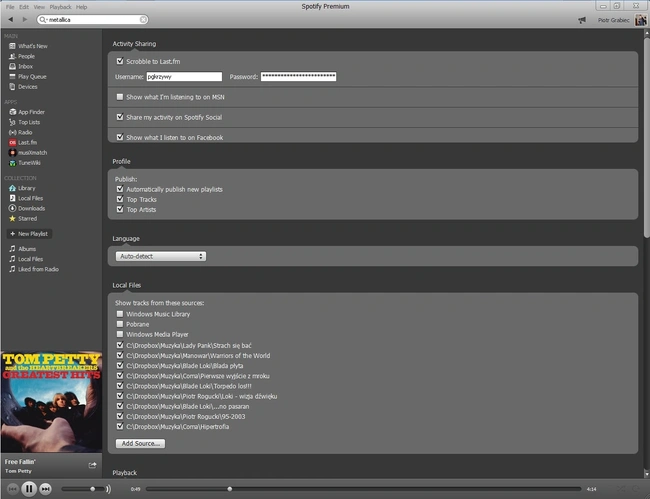Screen dimensions: 650x499
Task: Open the Tom Petty Greatest Hits cover
Action: [51, 402]
